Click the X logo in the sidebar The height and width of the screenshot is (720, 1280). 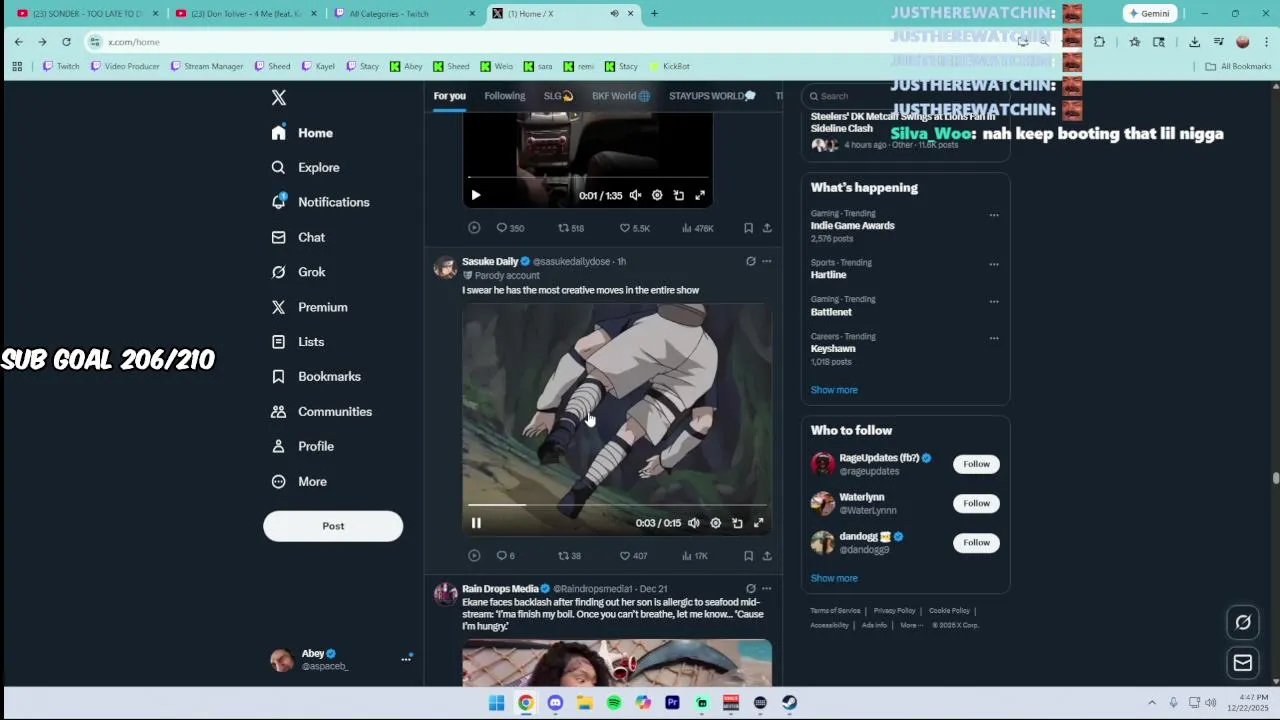pos(279,97)
